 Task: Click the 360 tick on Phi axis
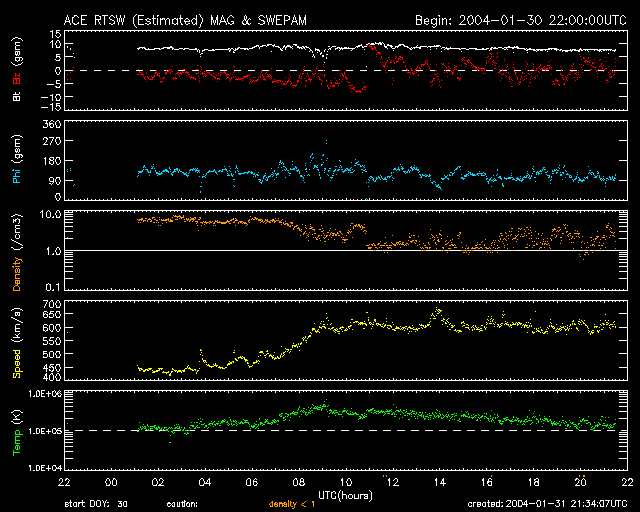50,124
